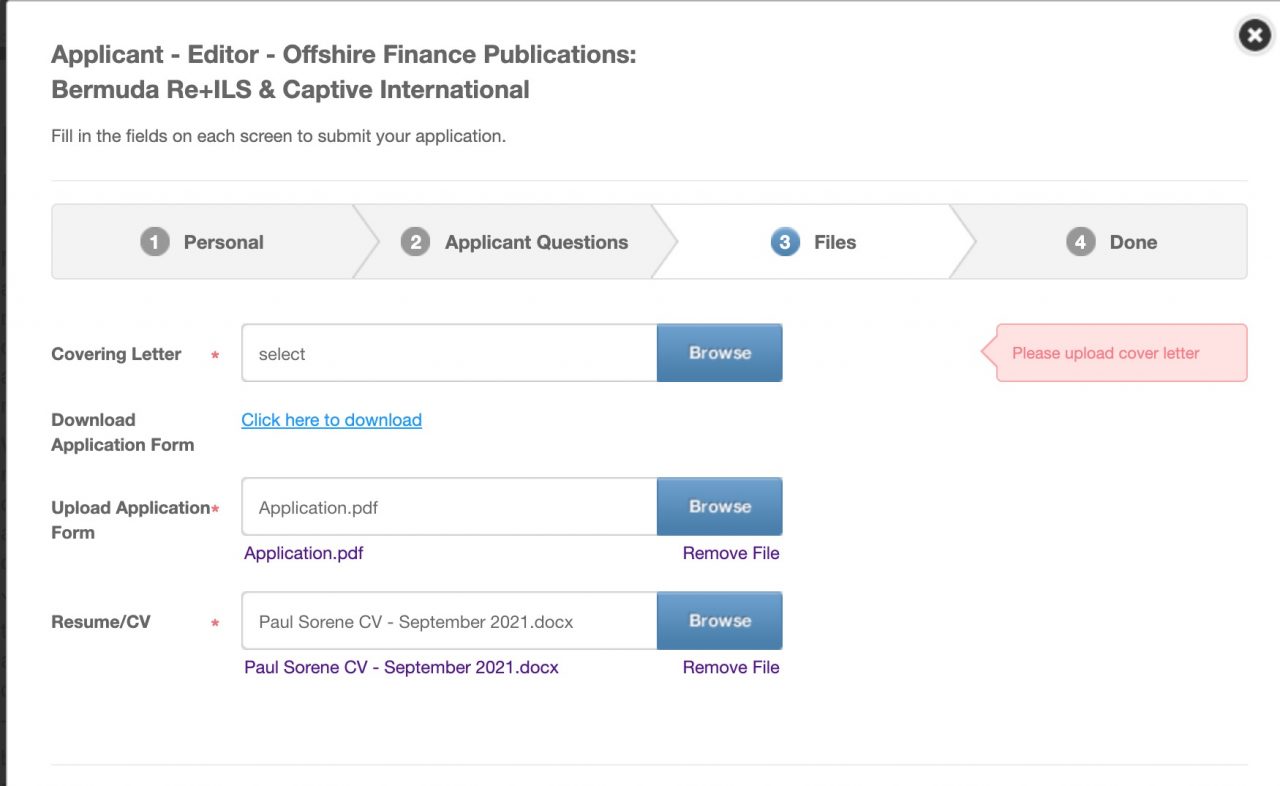Image resolution: width=1280 pixels, height=786 pixels.
Task: Click the Covering Letter label
Action: click(116, 354)
